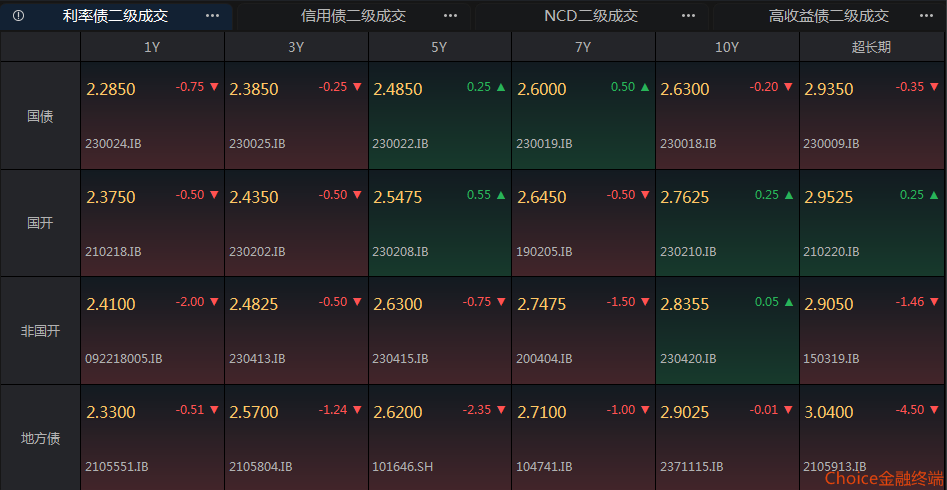Select the 10Y column header
Viewport: 947px width, 490px height.
[x=727, y=47]
